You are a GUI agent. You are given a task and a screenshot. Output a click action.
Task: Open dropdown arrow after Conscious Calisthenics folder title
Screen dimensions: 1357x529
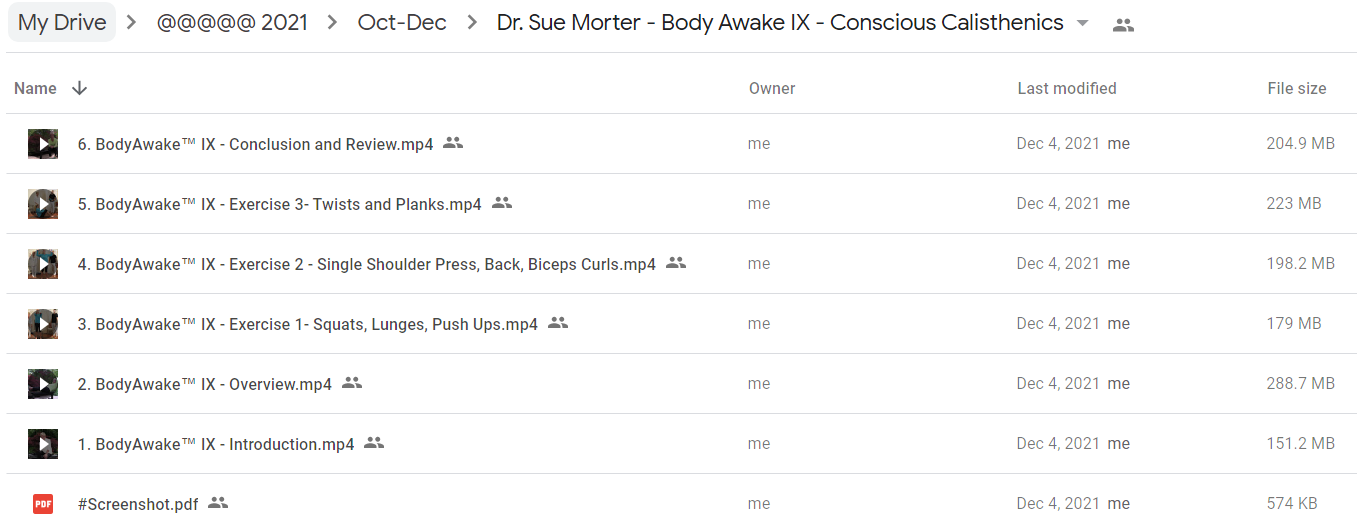(x=1082, y=24)
